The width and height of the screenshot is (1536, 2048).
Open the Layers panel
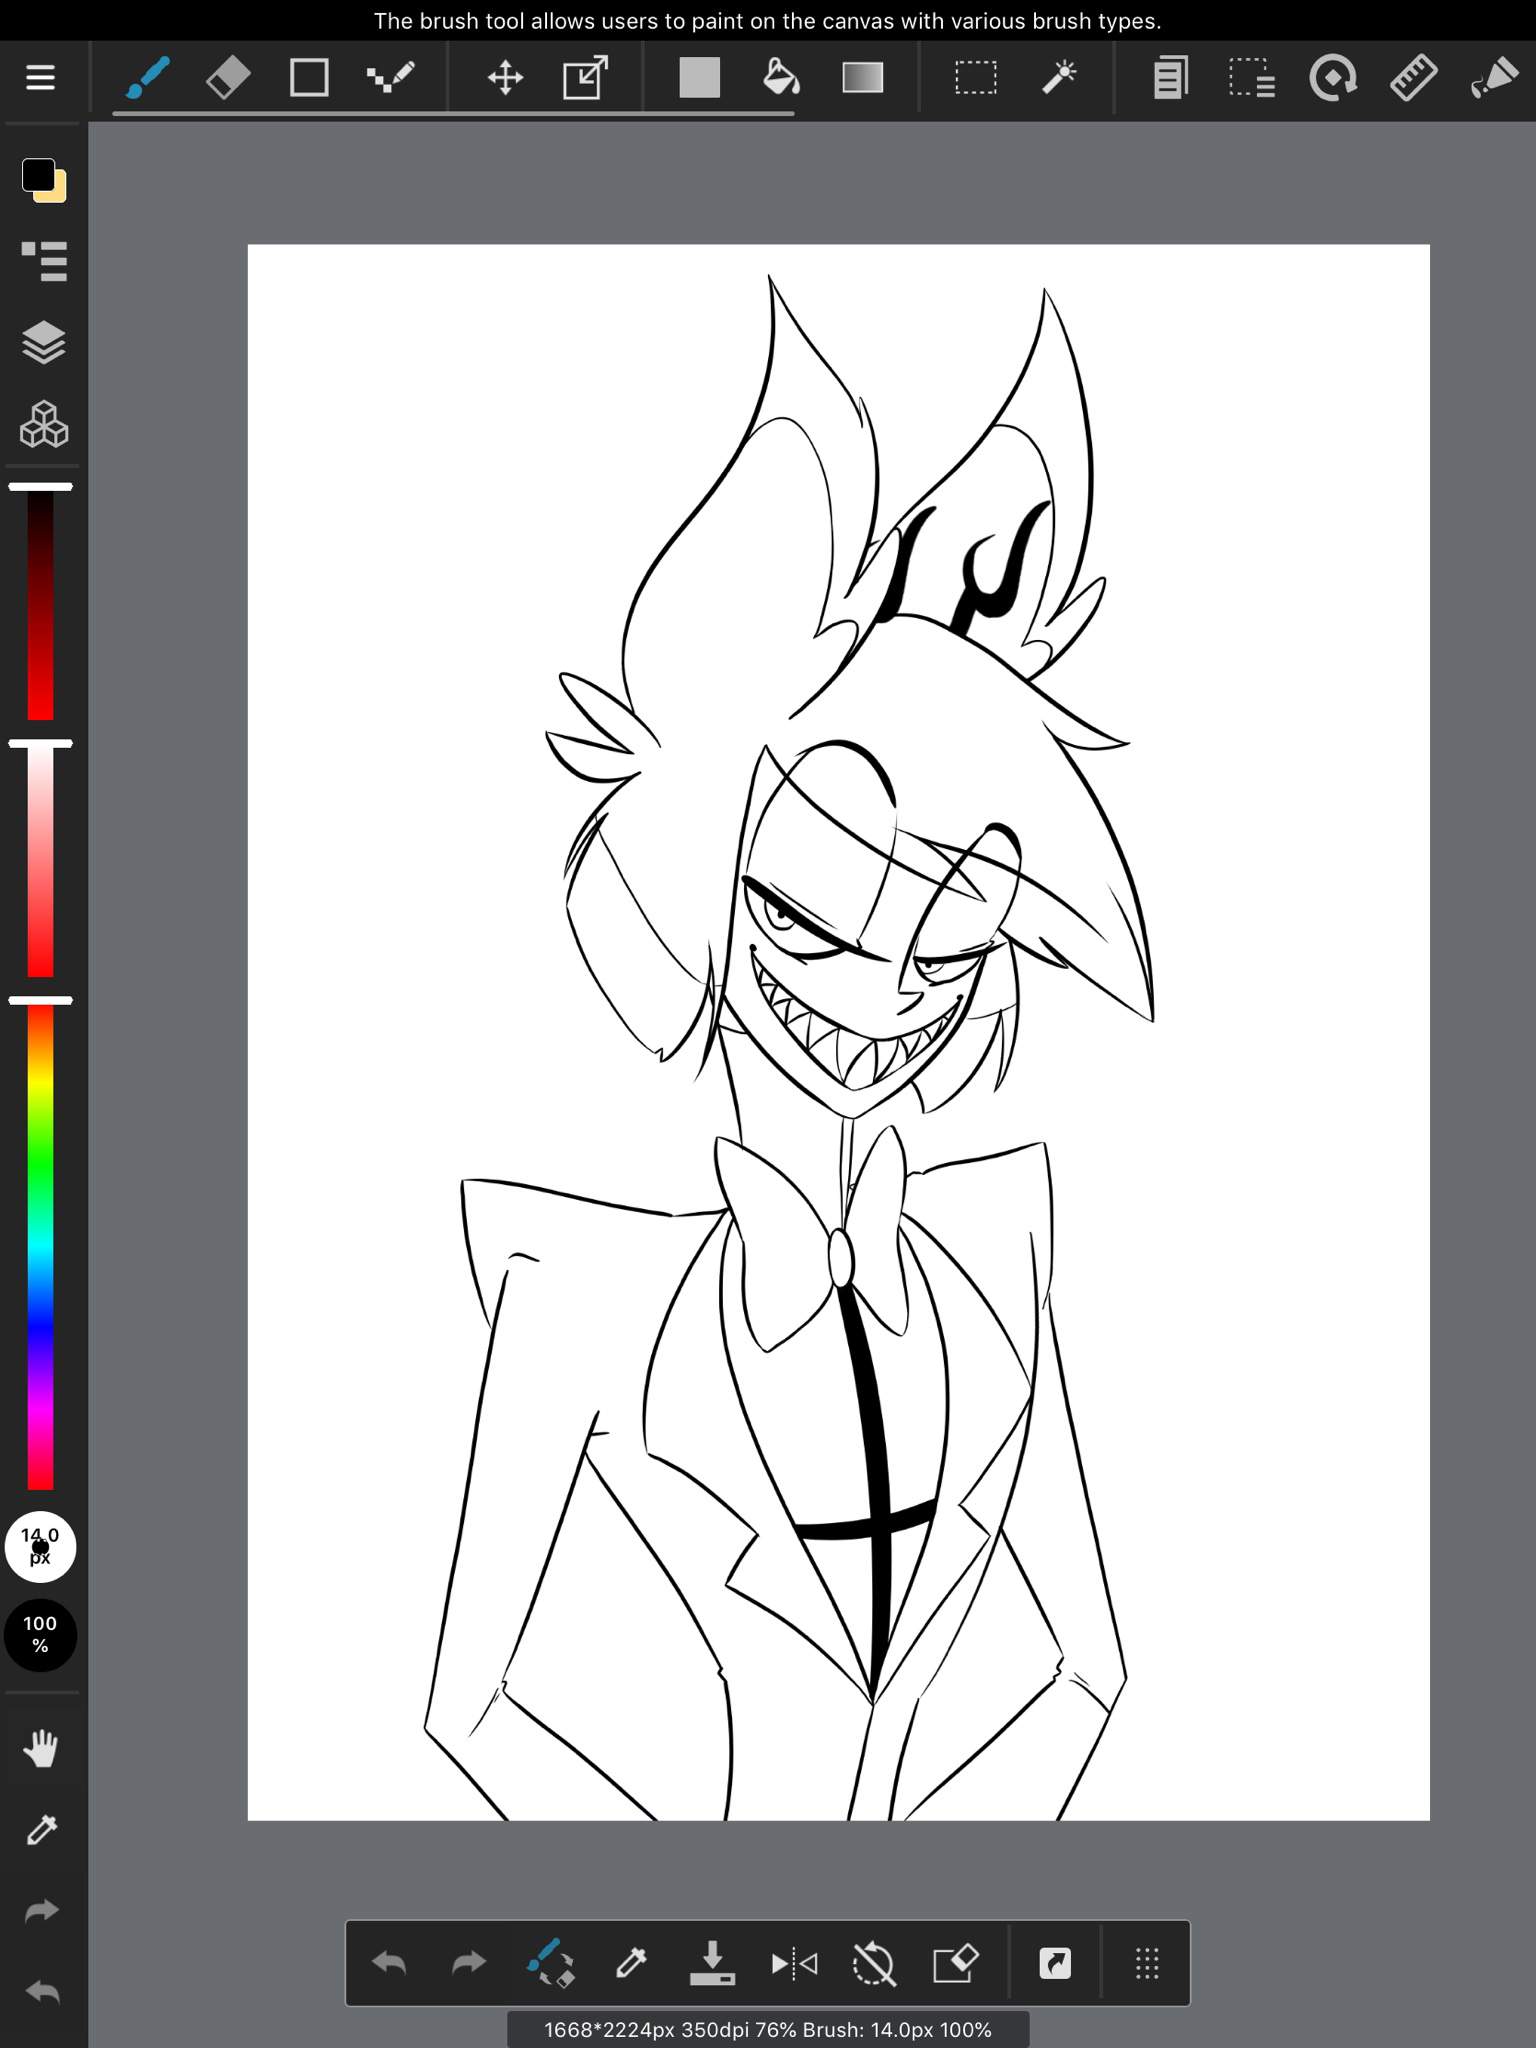coord(43,343)
